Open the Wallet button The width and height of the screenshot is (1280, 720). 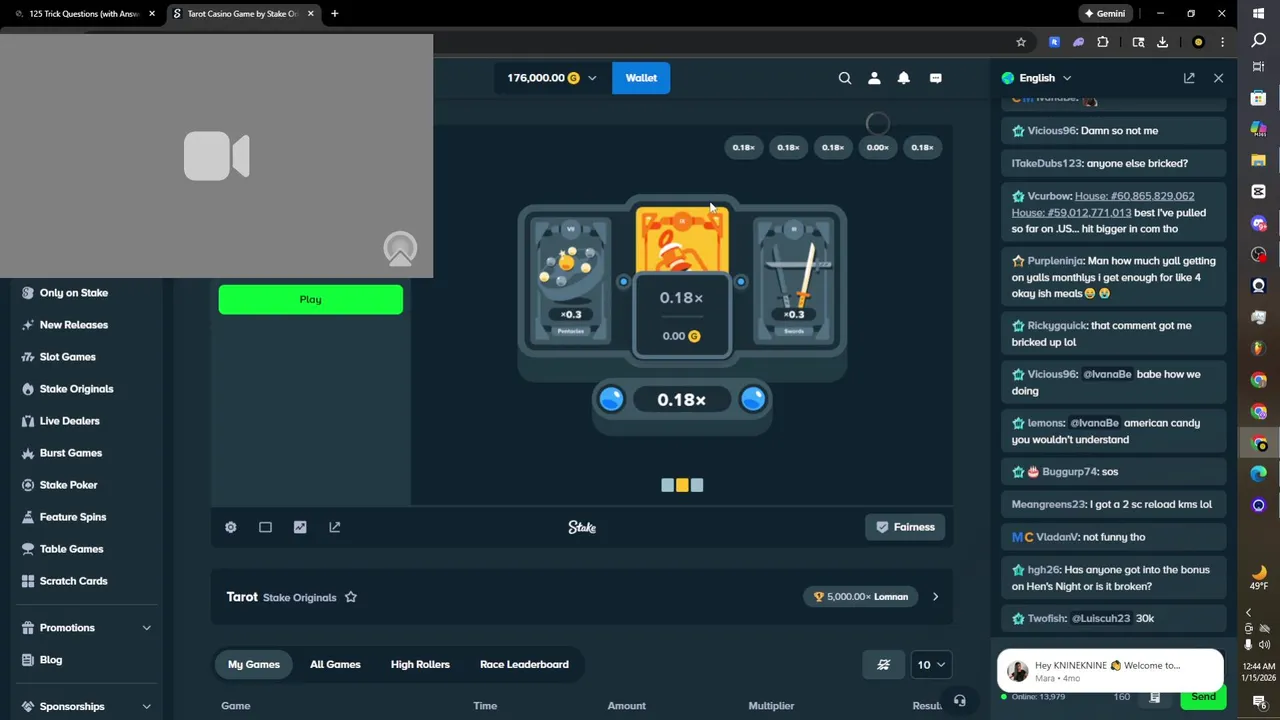coord(641,78)
